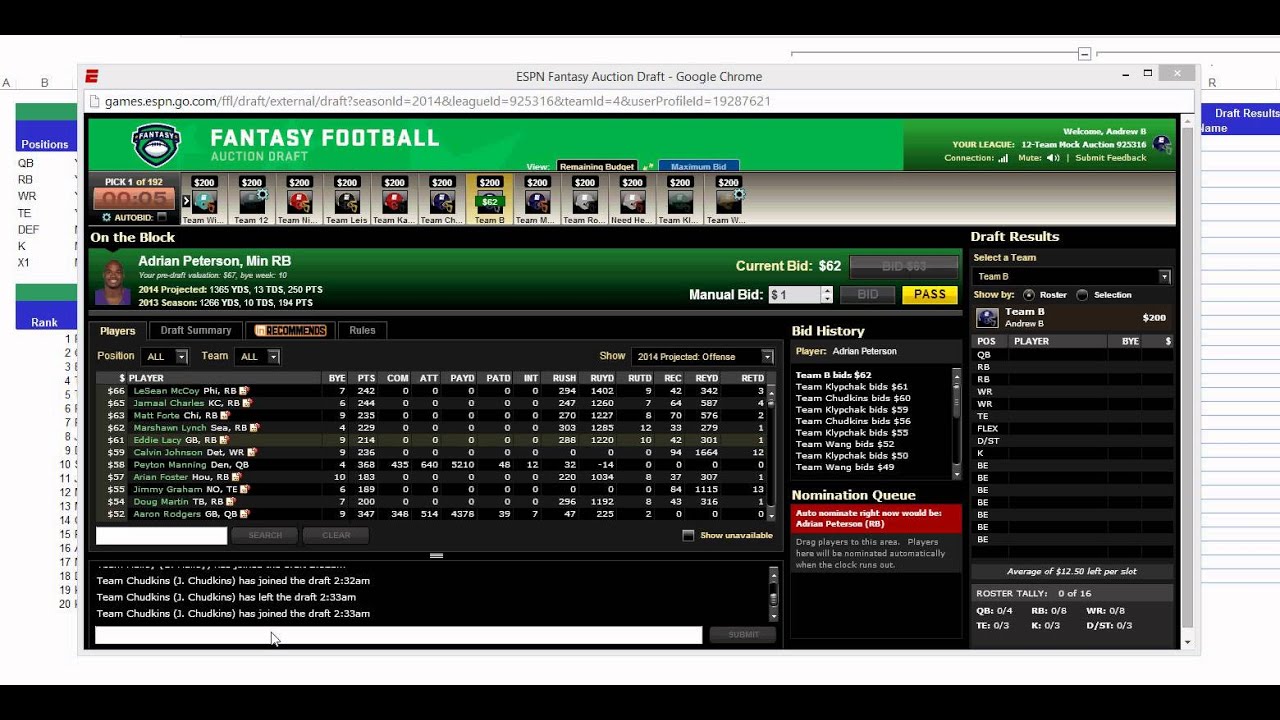Select the Selection radio button
Image resolution: width=1280 pixels, height=720 pixels.
coord(1082,295)
